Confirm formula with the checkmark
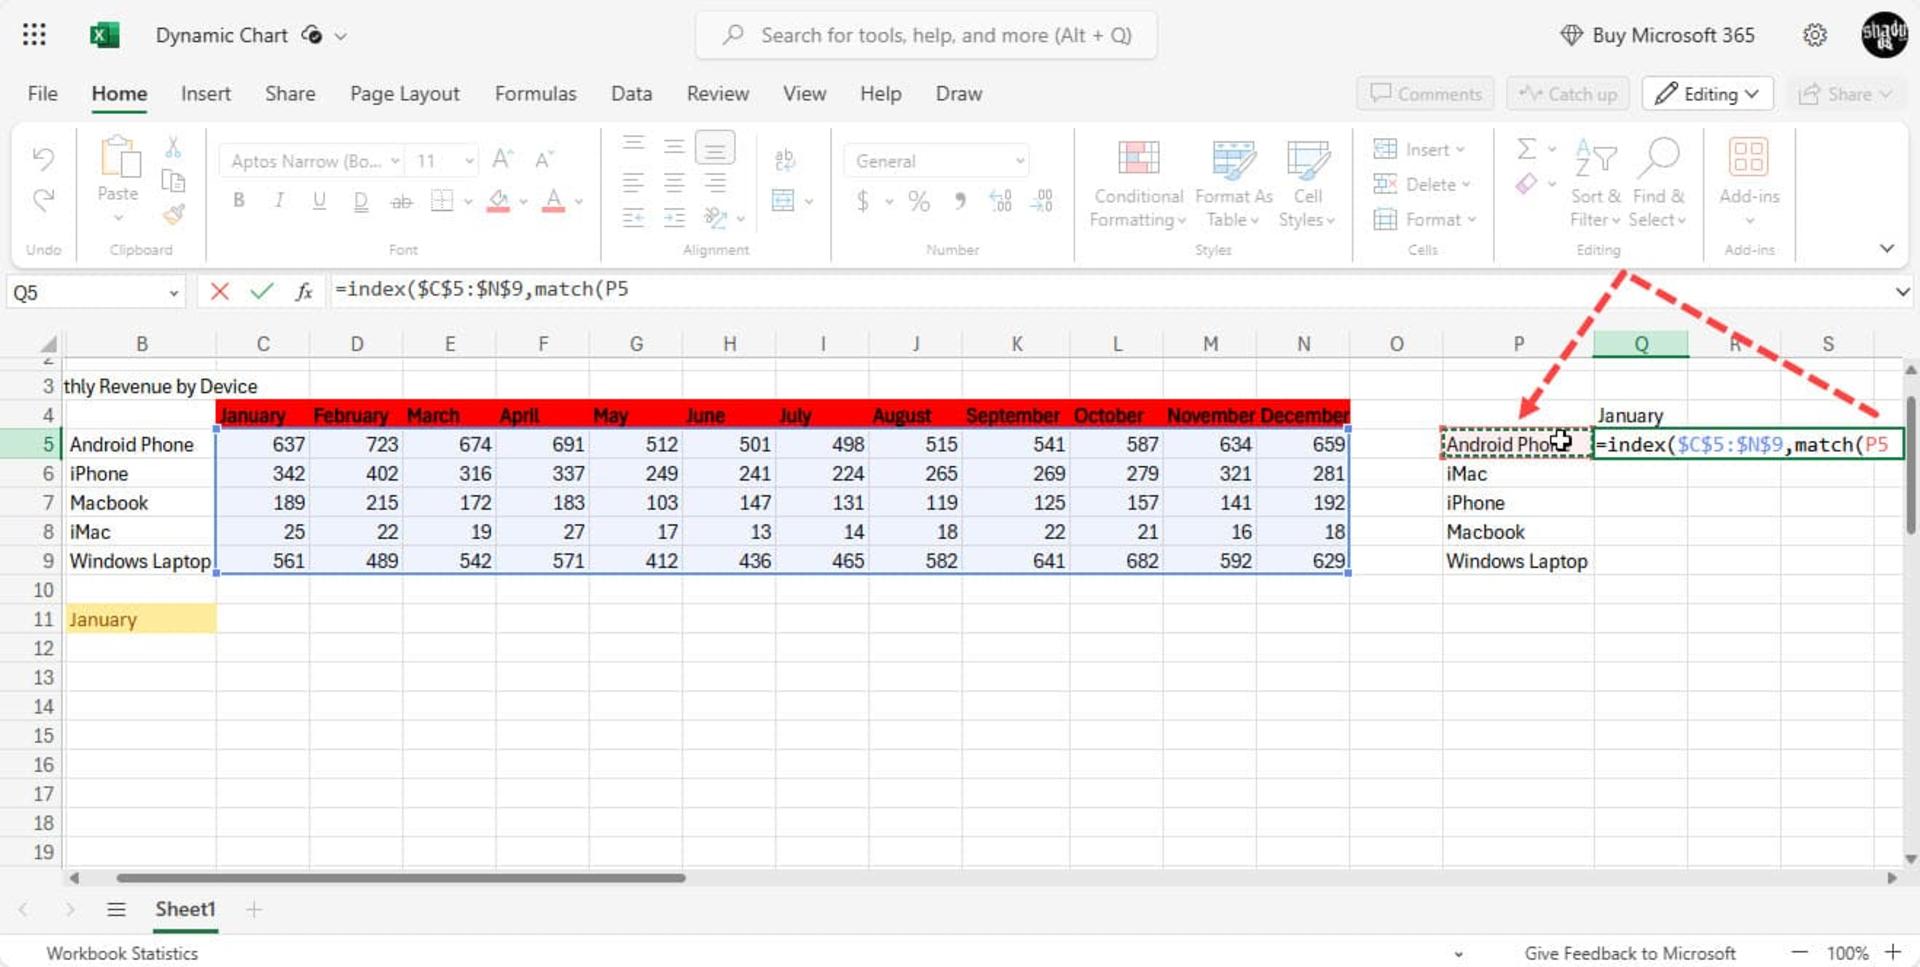This screenshot has height=967, width=1920. coord(262,291)
